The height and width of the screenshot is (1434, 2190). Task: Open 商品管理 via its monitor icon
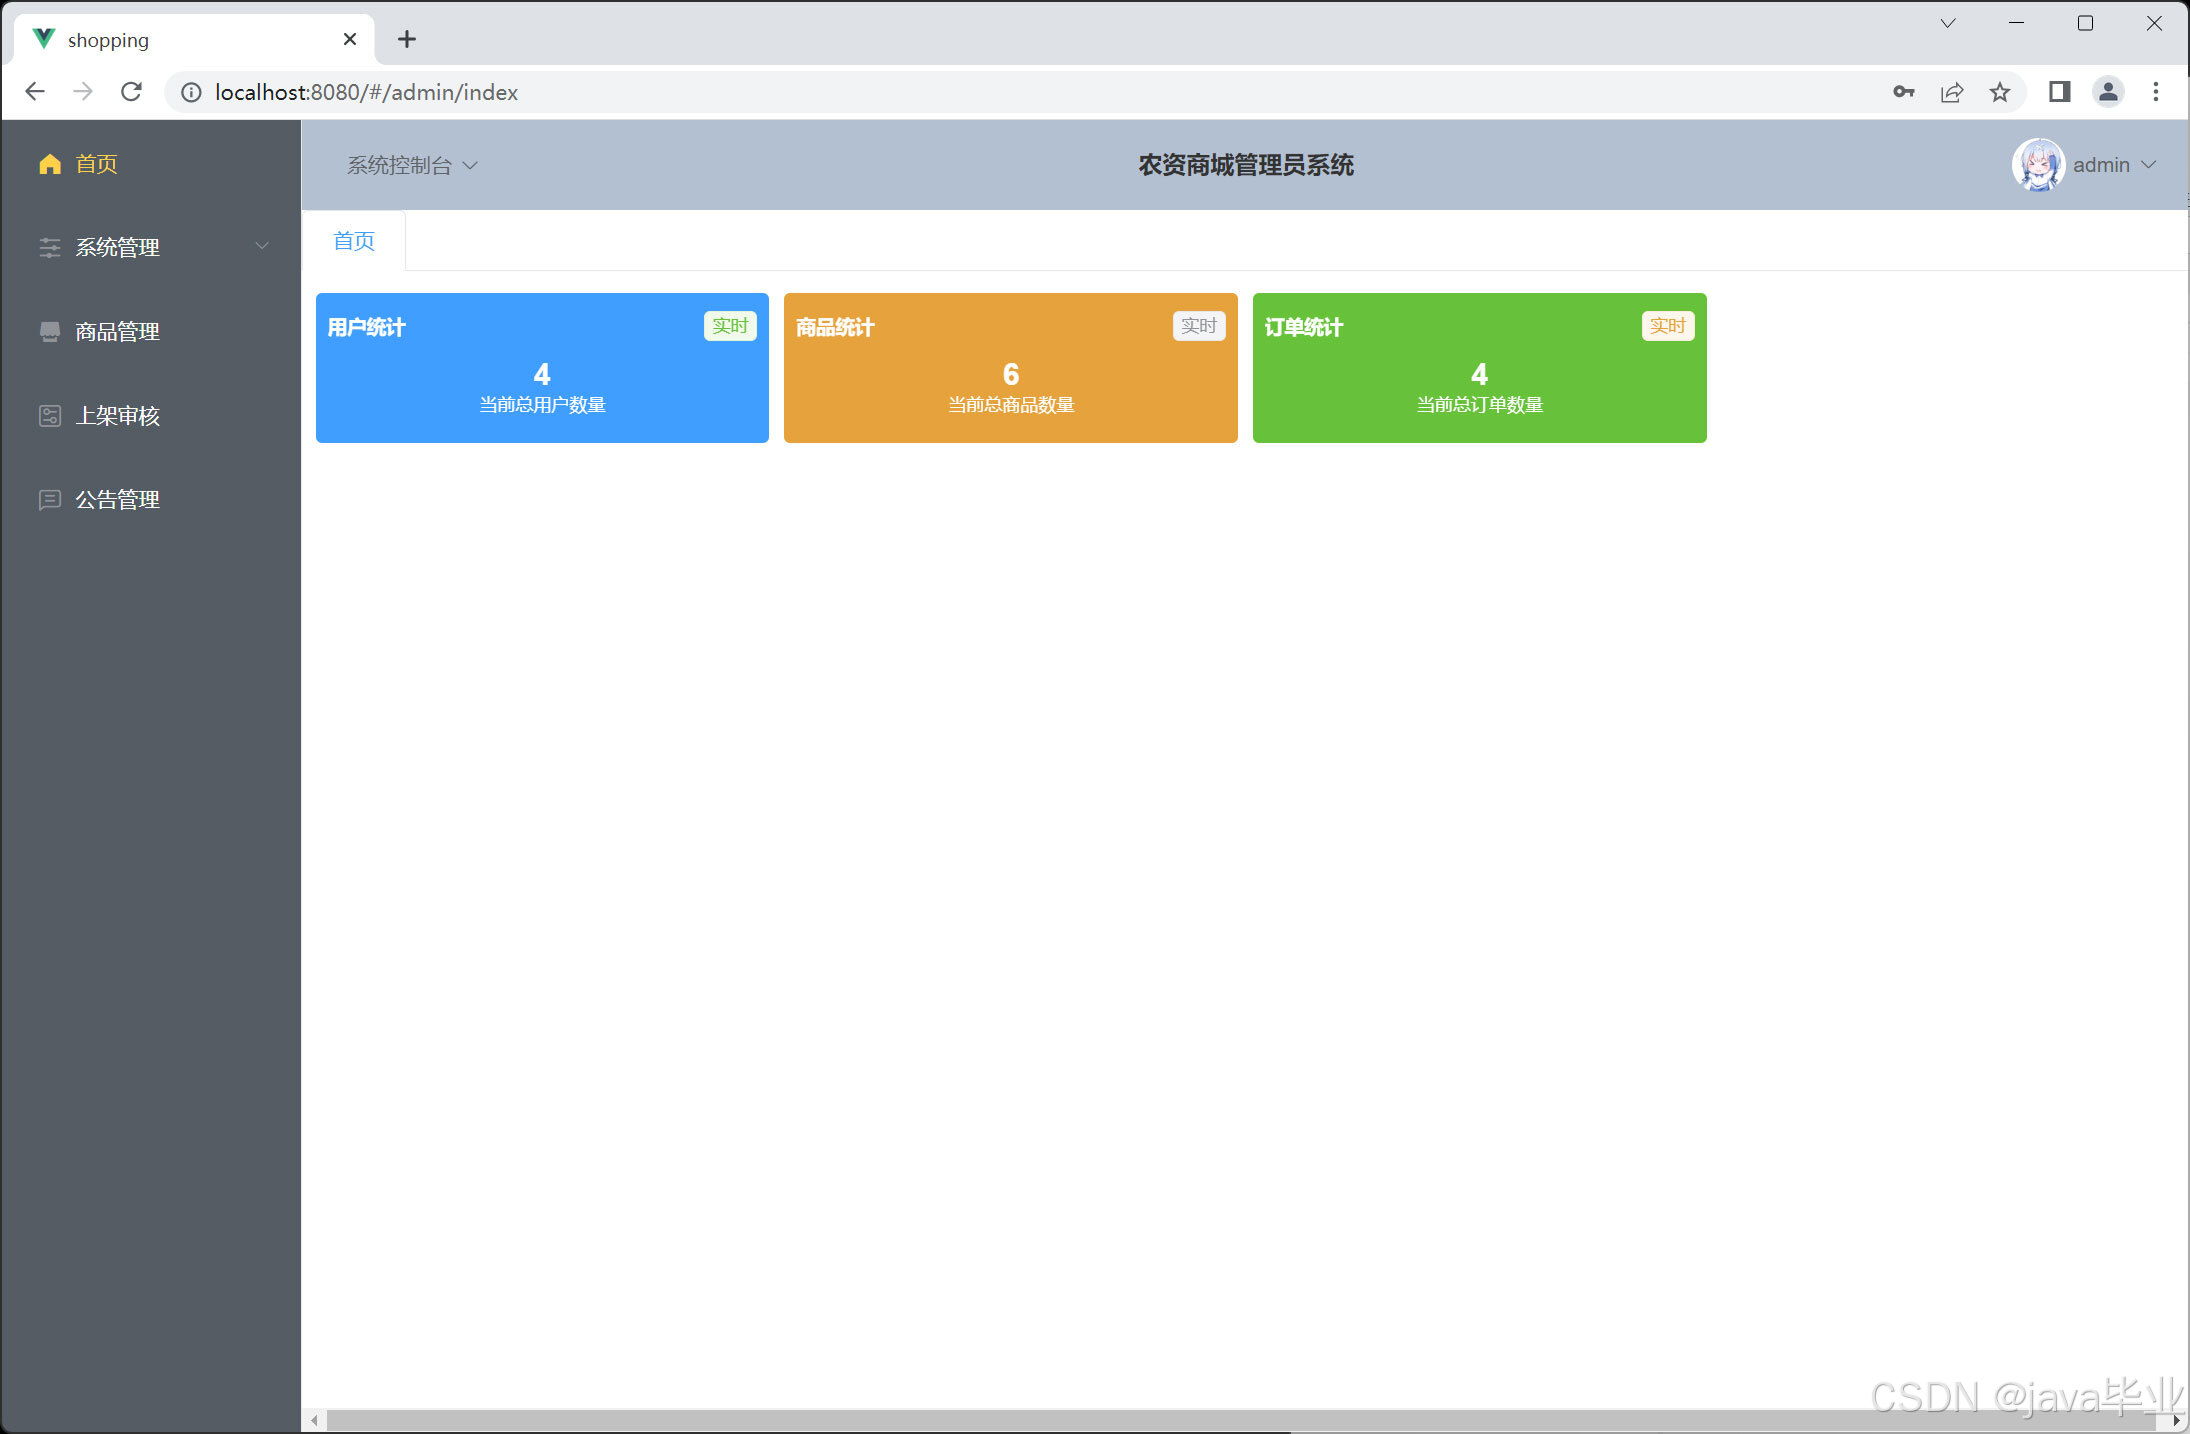[49, 331]
